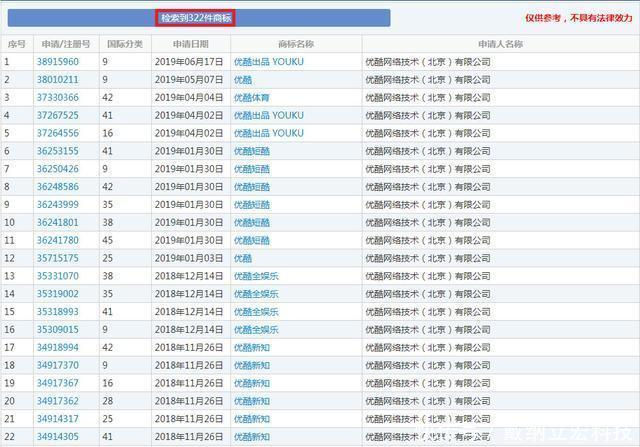640x447 pixels.
Task: Open trademark 优酷短酷 in row 6
Action: 251,151
